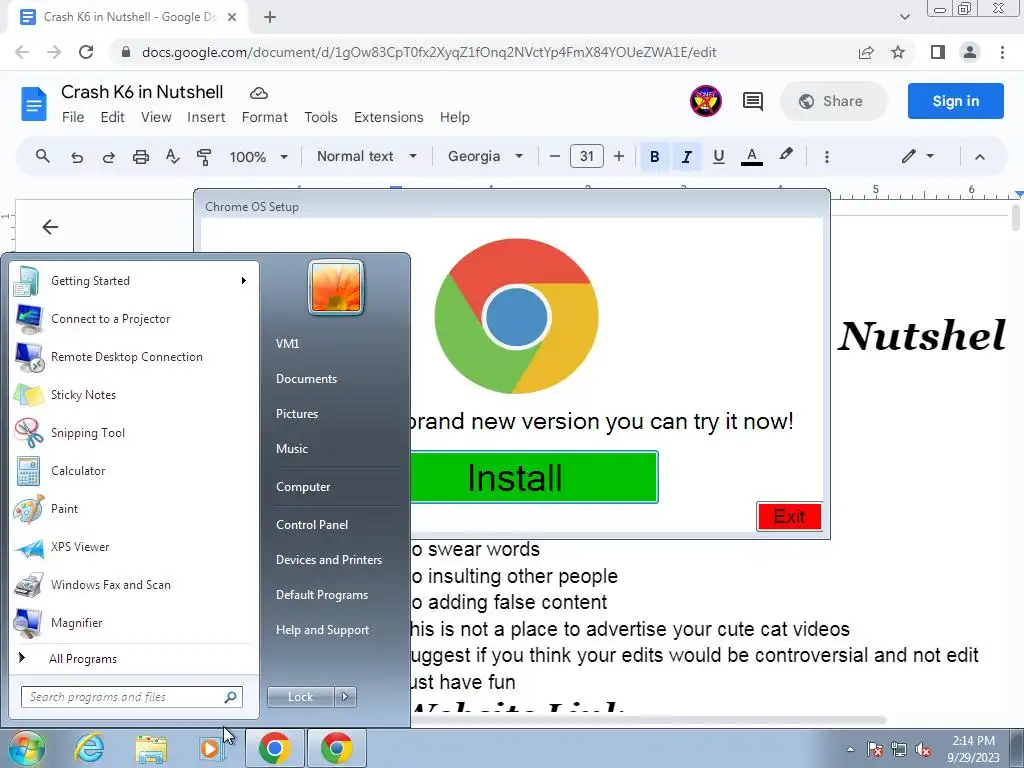Open Control Panel from Start menu
The width and height of the screenshot is (1024, 768).
point(312,524)
